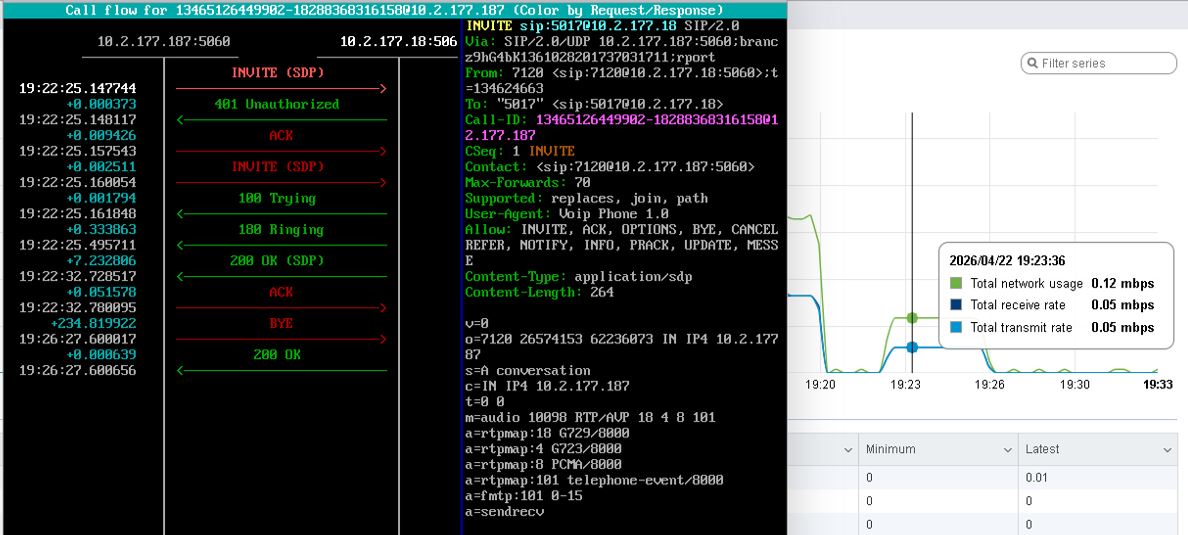The width and height of the screenshot is (1188, 535).
Task: Click the 10.2.177.187:5060 column header
Action: pyautogui.click(x=164, y=42)
